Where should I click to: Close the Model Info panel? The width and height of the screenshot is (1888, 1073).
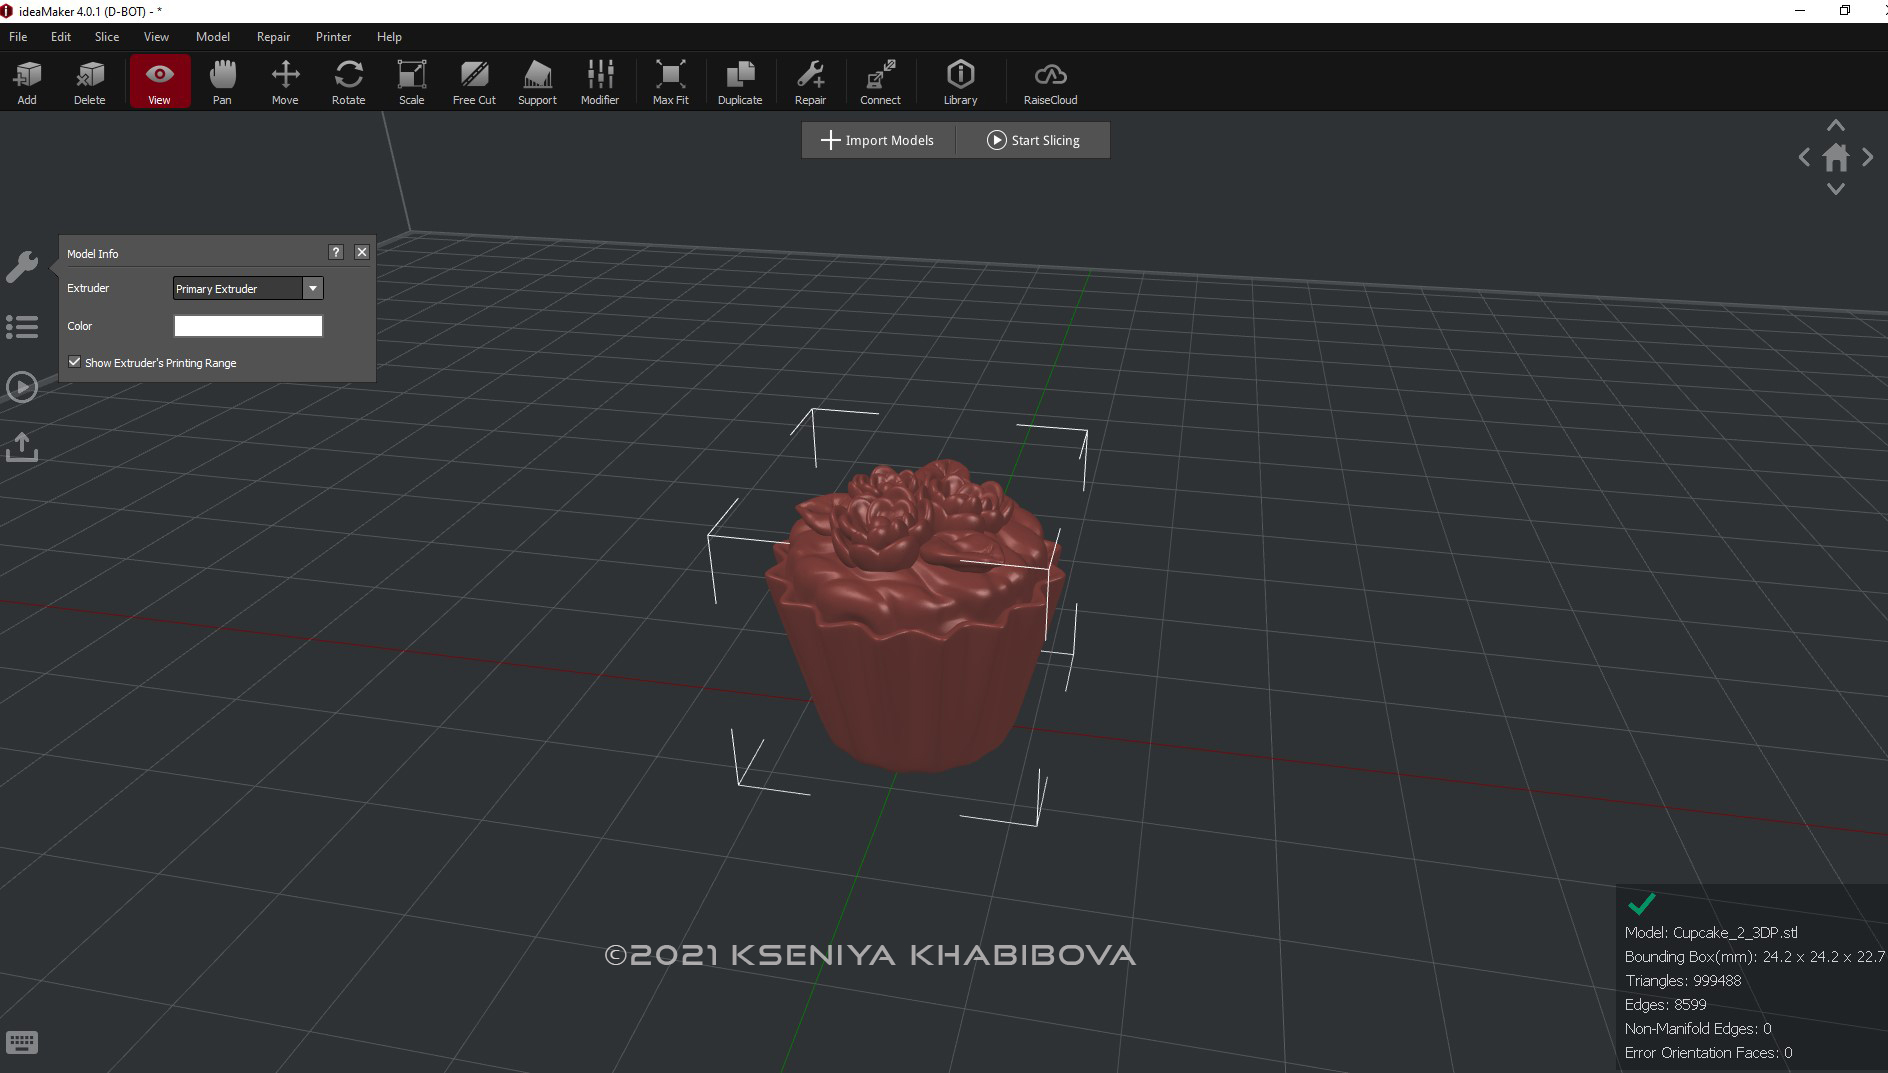362,252
